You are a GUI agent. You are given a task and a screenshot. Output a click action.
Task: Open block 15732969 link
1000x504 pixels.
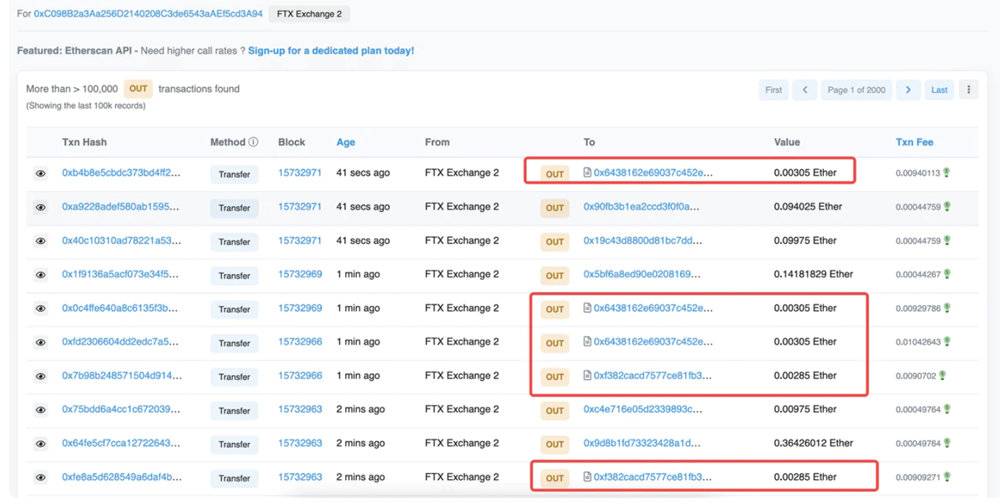(300, 274)
